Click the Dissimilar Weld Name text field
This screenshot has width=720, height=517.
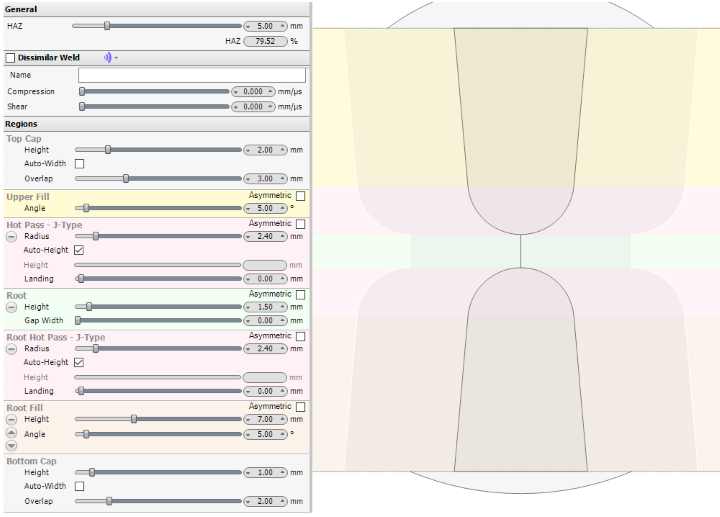coord(192,75)
